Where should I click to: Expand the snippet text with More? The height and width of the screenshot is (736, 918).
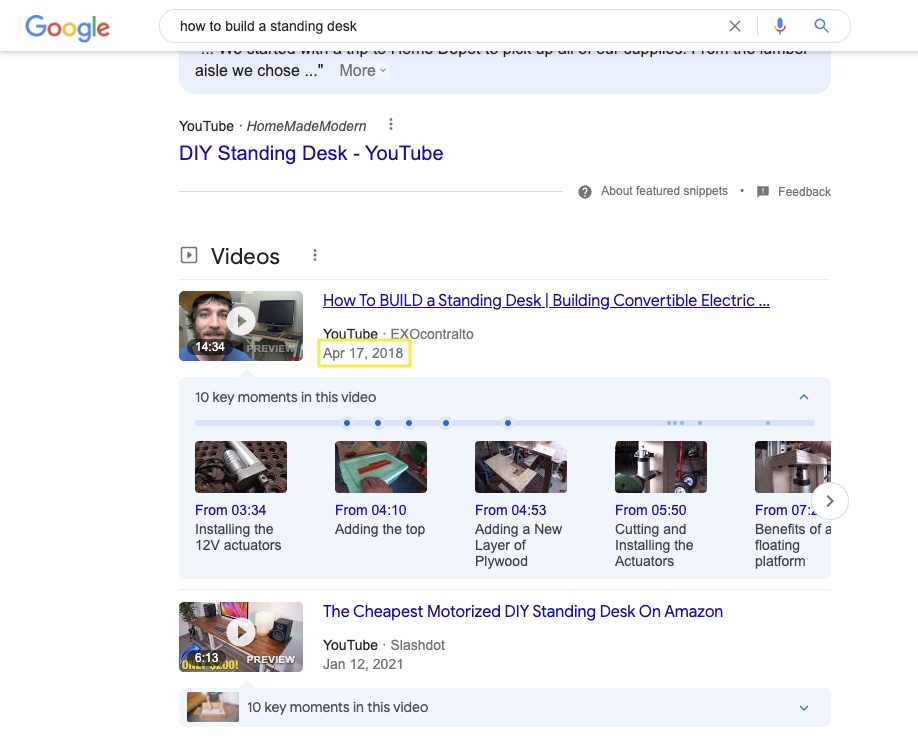coord(363,71)
